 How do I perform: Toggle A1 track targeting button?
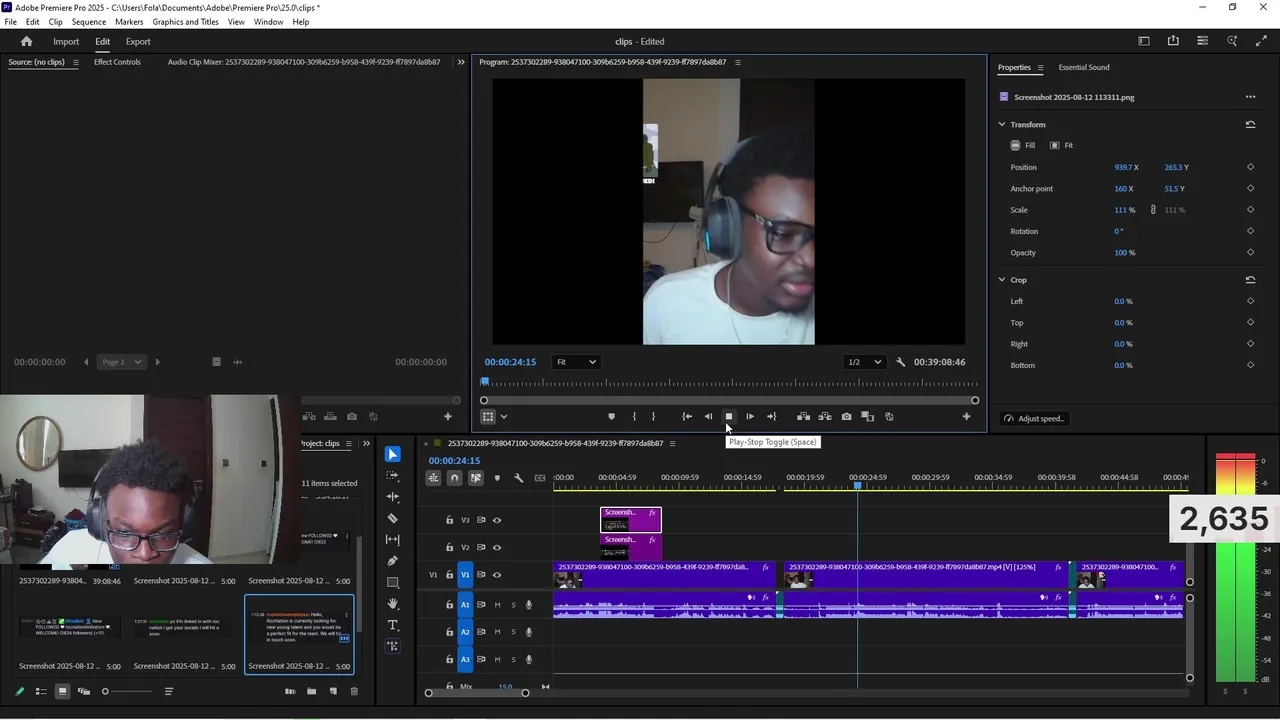(465, 604)
